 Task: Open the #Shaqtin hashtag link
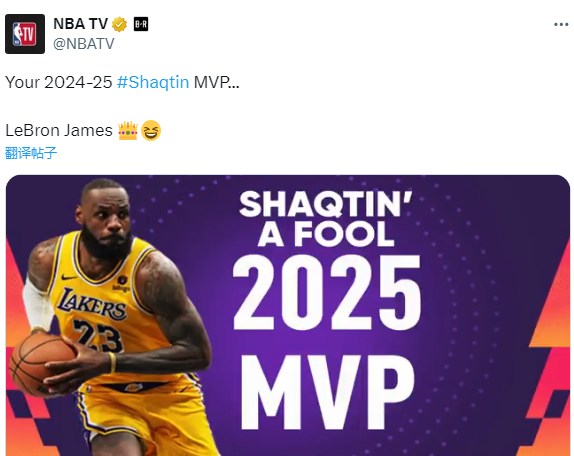tap(153, 82)
